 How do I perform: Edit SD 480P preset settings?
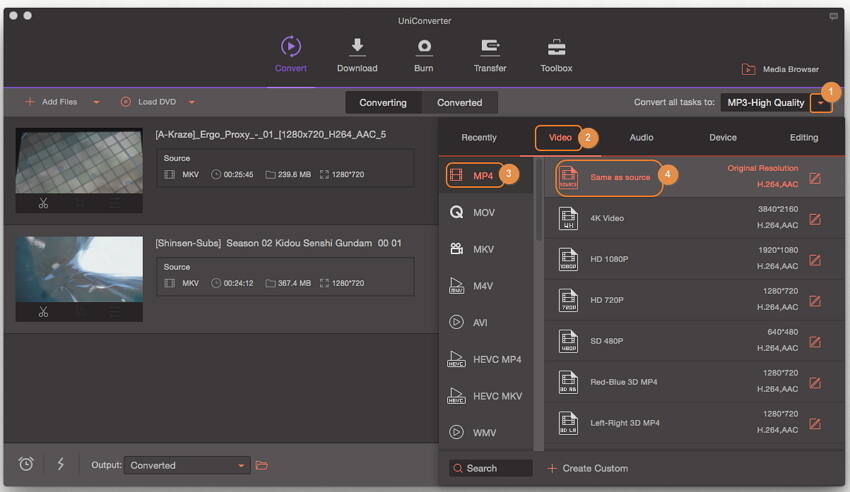coord(815,342)
